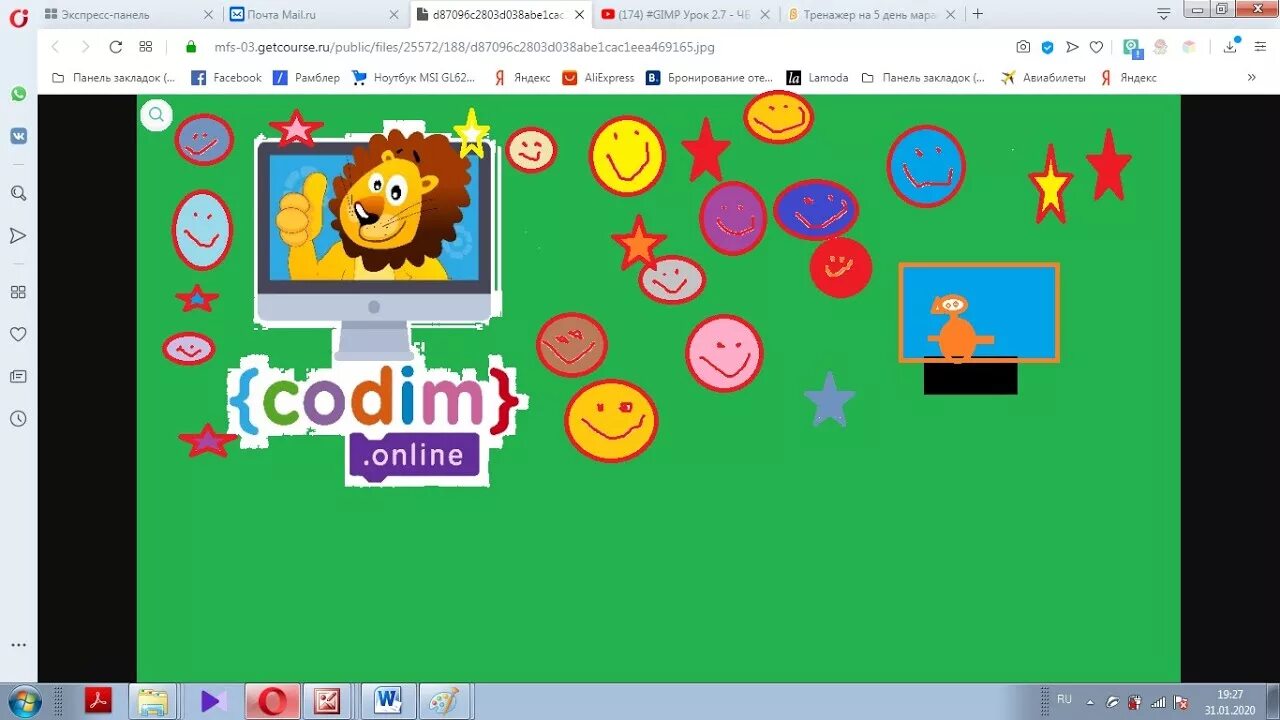Open the taskbar clock showing 19:27
1280x720 pixels.
tap(1230, 701)
